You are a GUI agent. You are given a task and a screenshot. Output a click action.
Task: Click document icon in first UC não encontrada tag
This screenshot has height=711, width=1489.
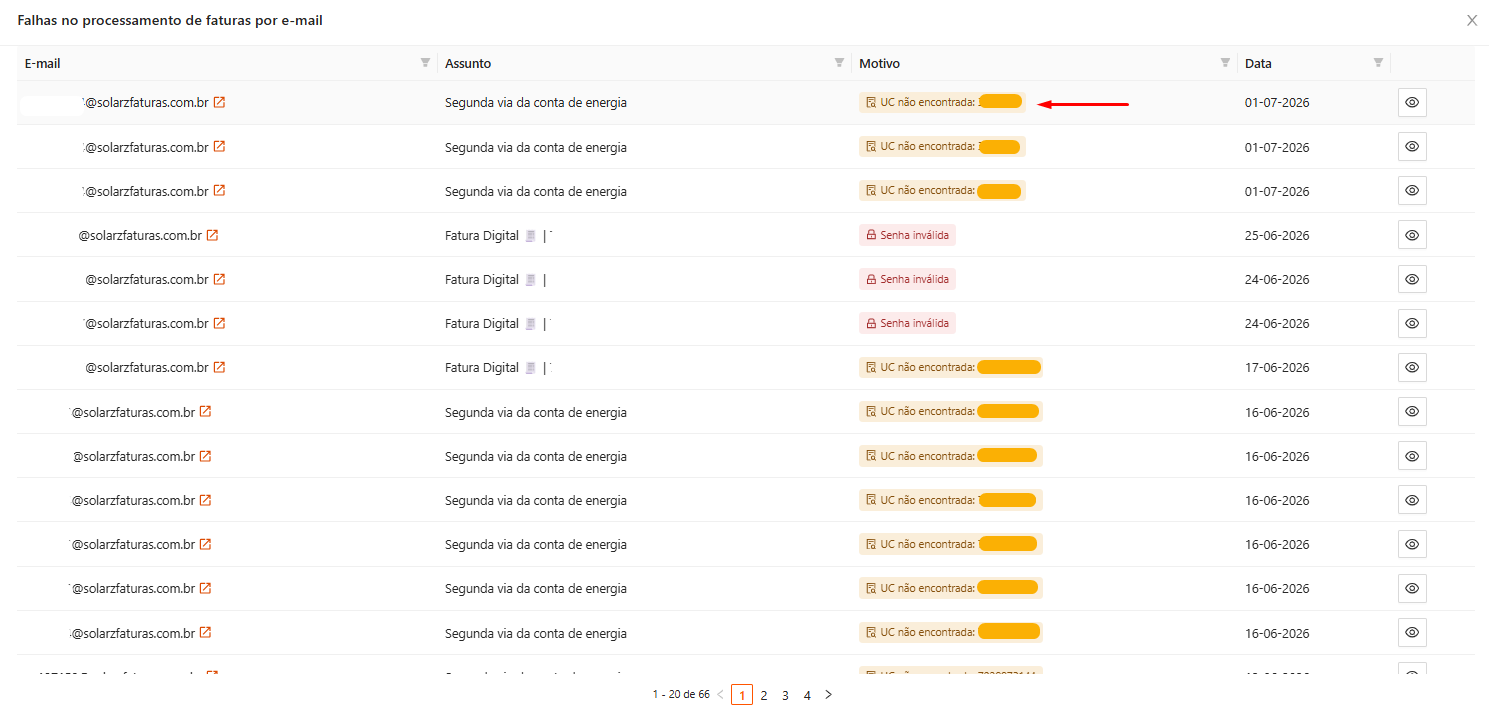click(871, 102)
